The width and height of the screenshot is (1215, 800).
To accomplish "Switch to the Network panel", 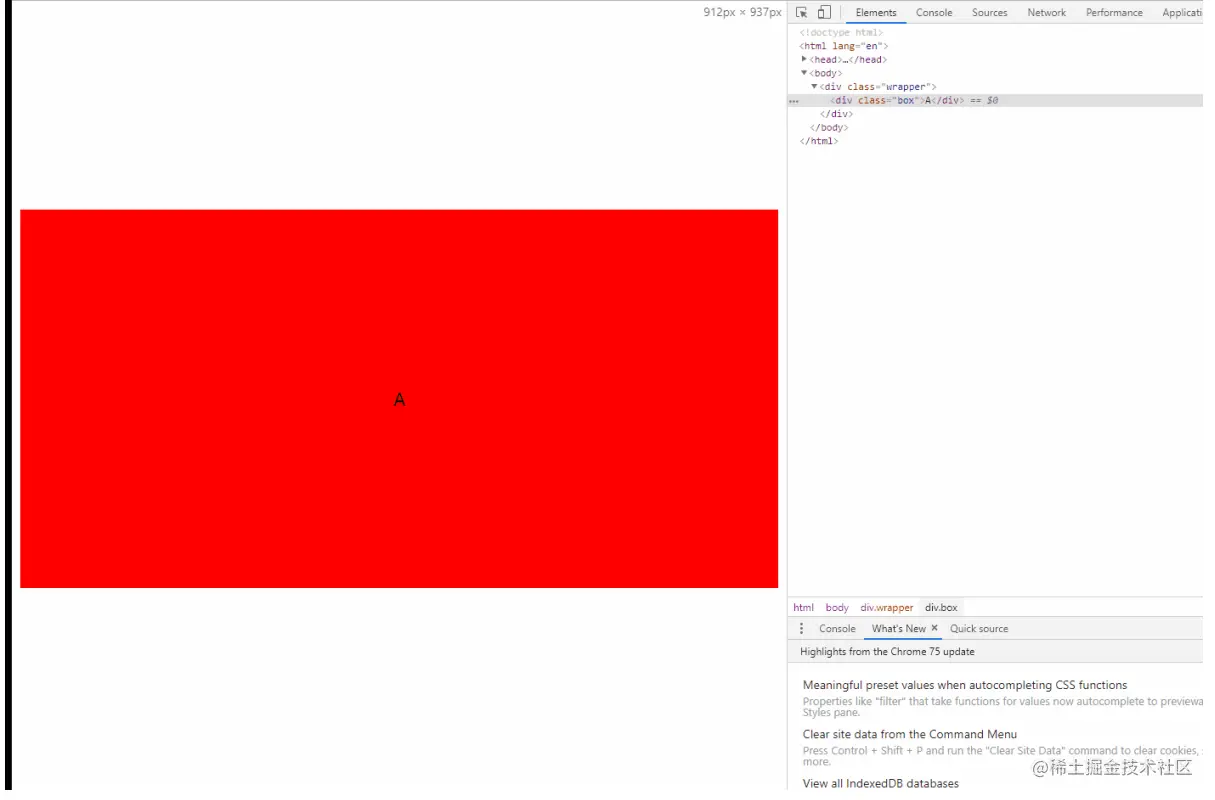I will (x=1046, y=12).
